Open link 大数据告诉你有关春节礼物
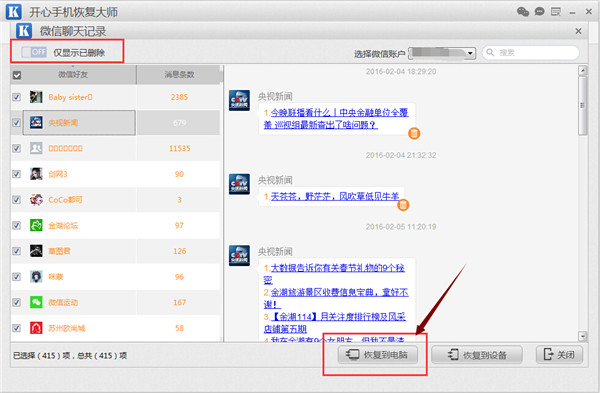Viewport: 600px width, 393px height. pos(334,274)
